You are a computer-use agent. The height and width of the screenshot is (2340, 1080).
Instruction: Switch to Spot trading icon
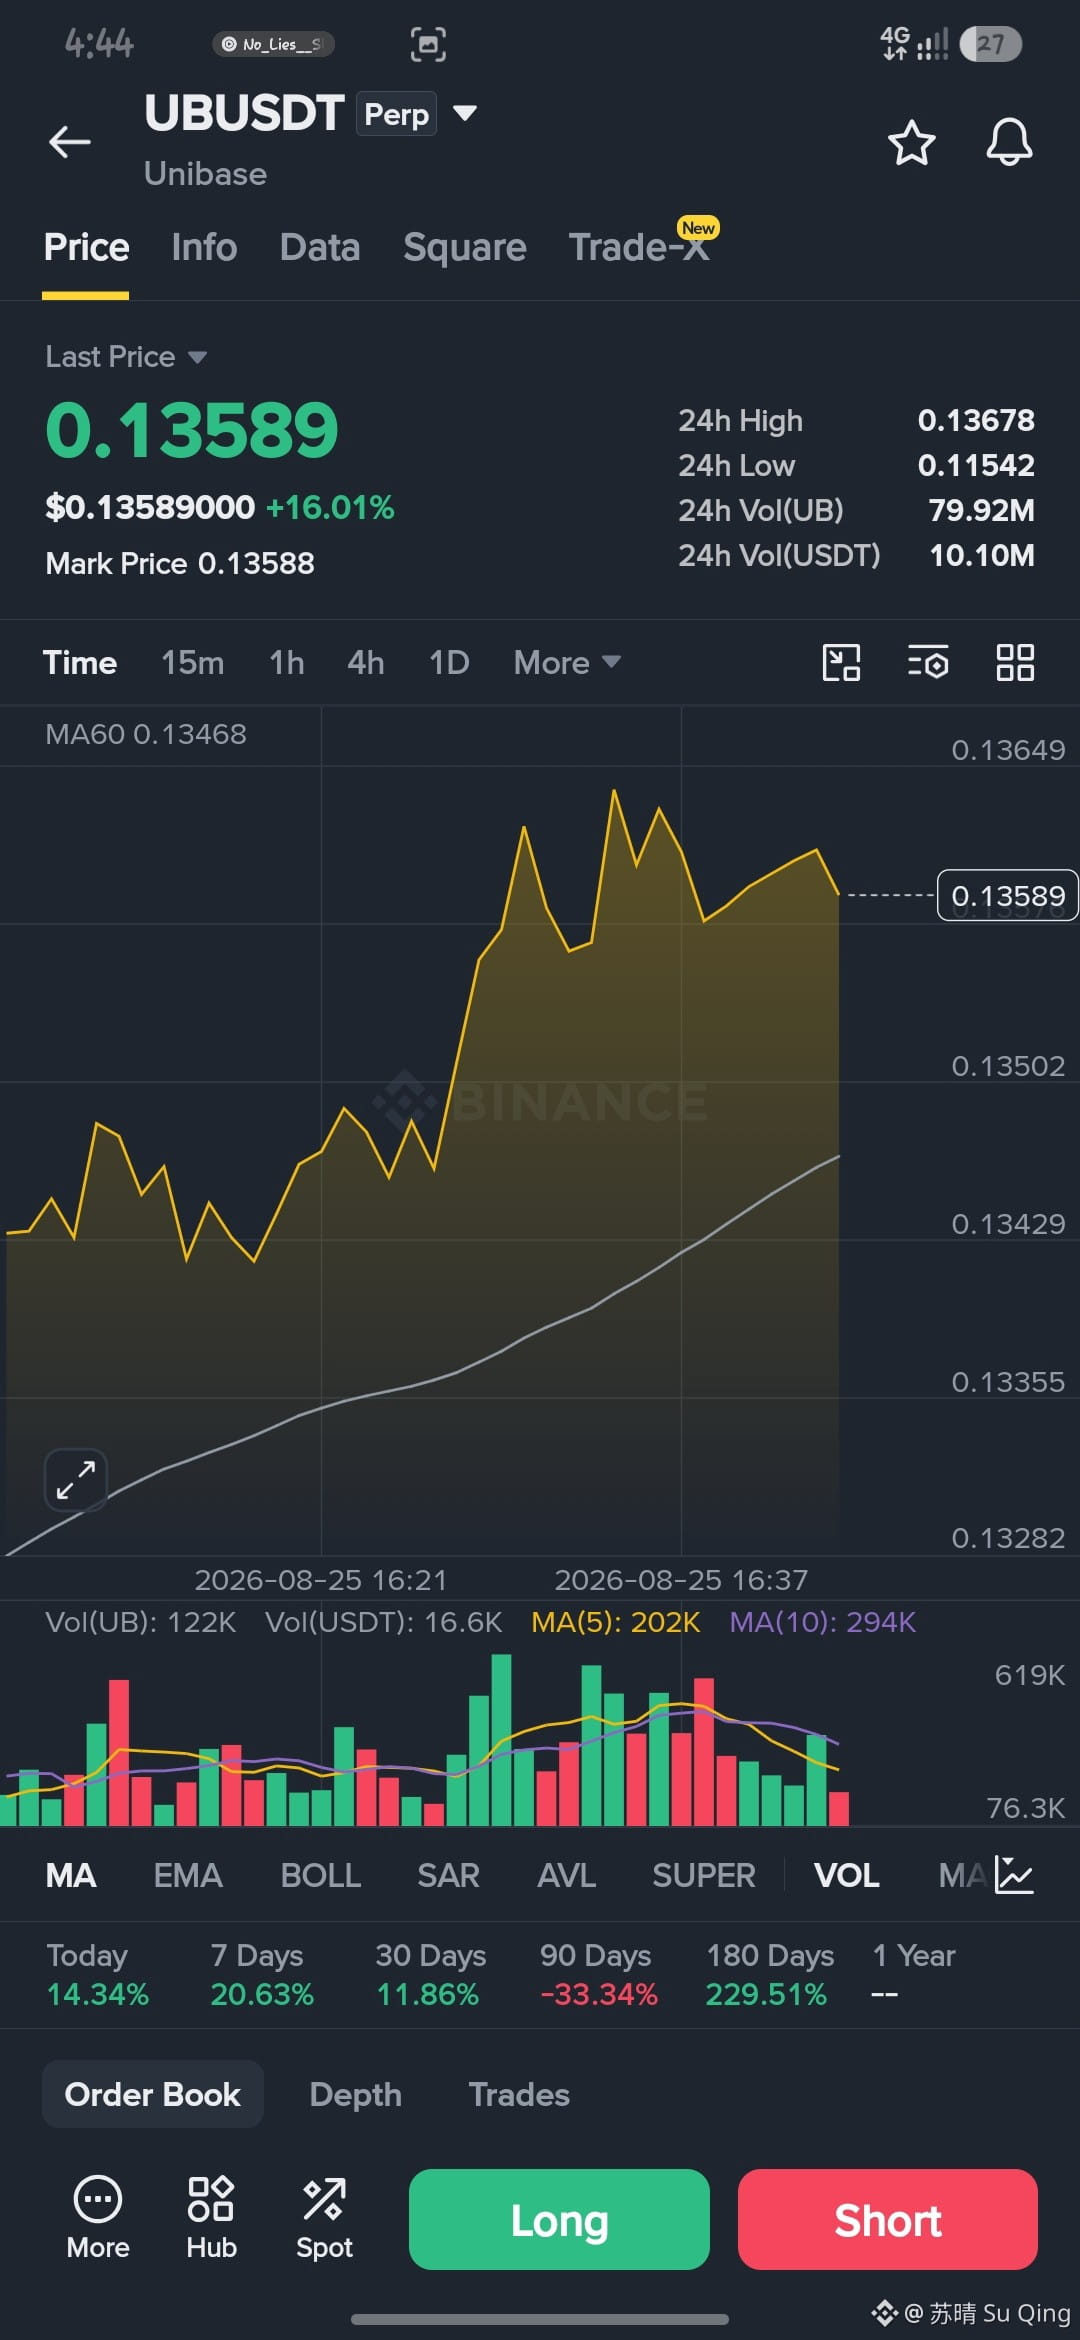click(324, 2218)
